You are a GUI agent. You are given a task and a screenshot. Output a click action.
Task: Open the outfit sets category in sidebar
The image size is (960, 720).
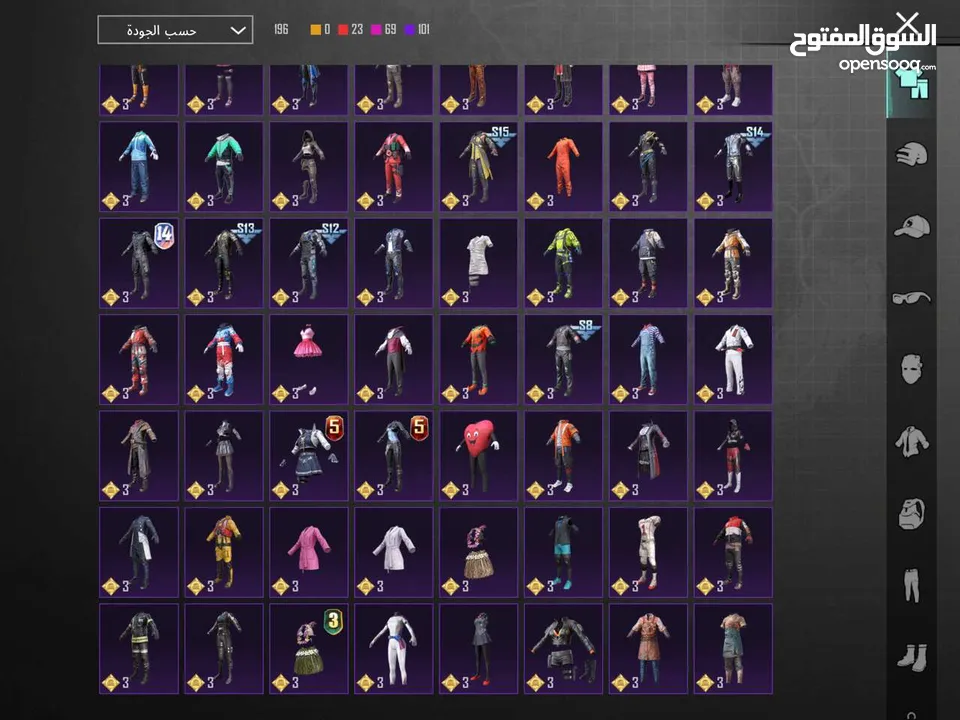(912, 84)
